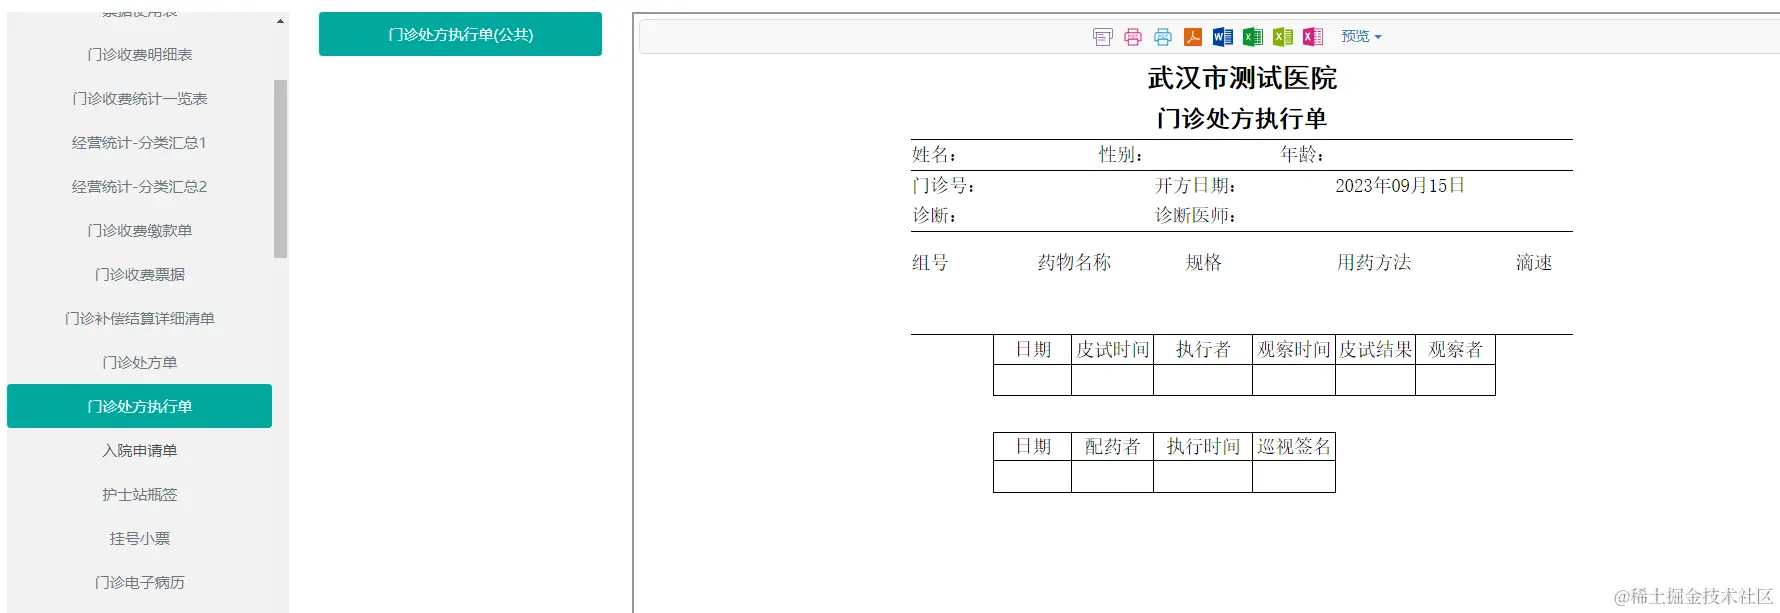Select 门诊补偿结算详细清单 menu item

[x=140, y=318]
